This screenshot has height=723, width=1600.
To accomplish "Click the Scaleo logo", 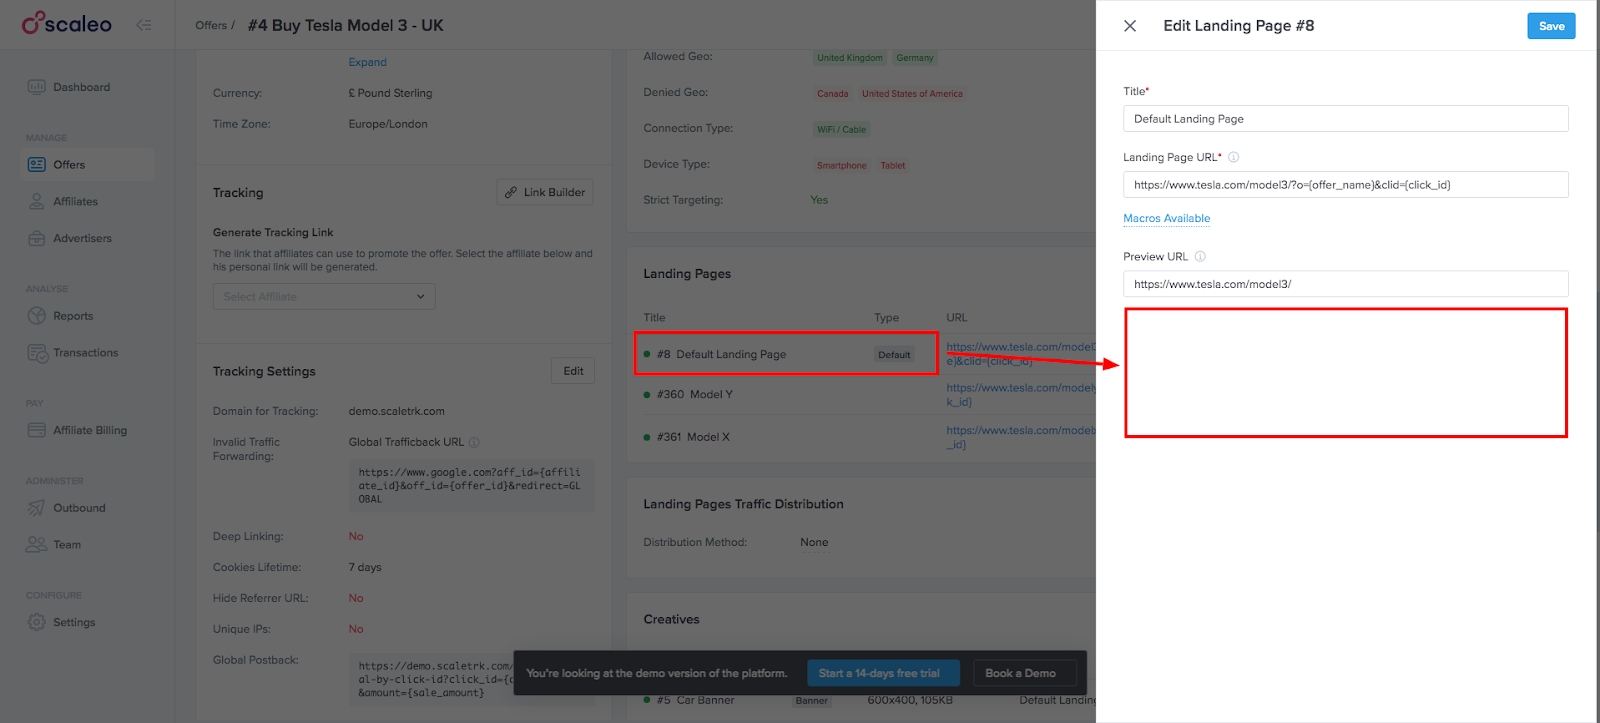I will pyautogui.click(x=67, y=23).
